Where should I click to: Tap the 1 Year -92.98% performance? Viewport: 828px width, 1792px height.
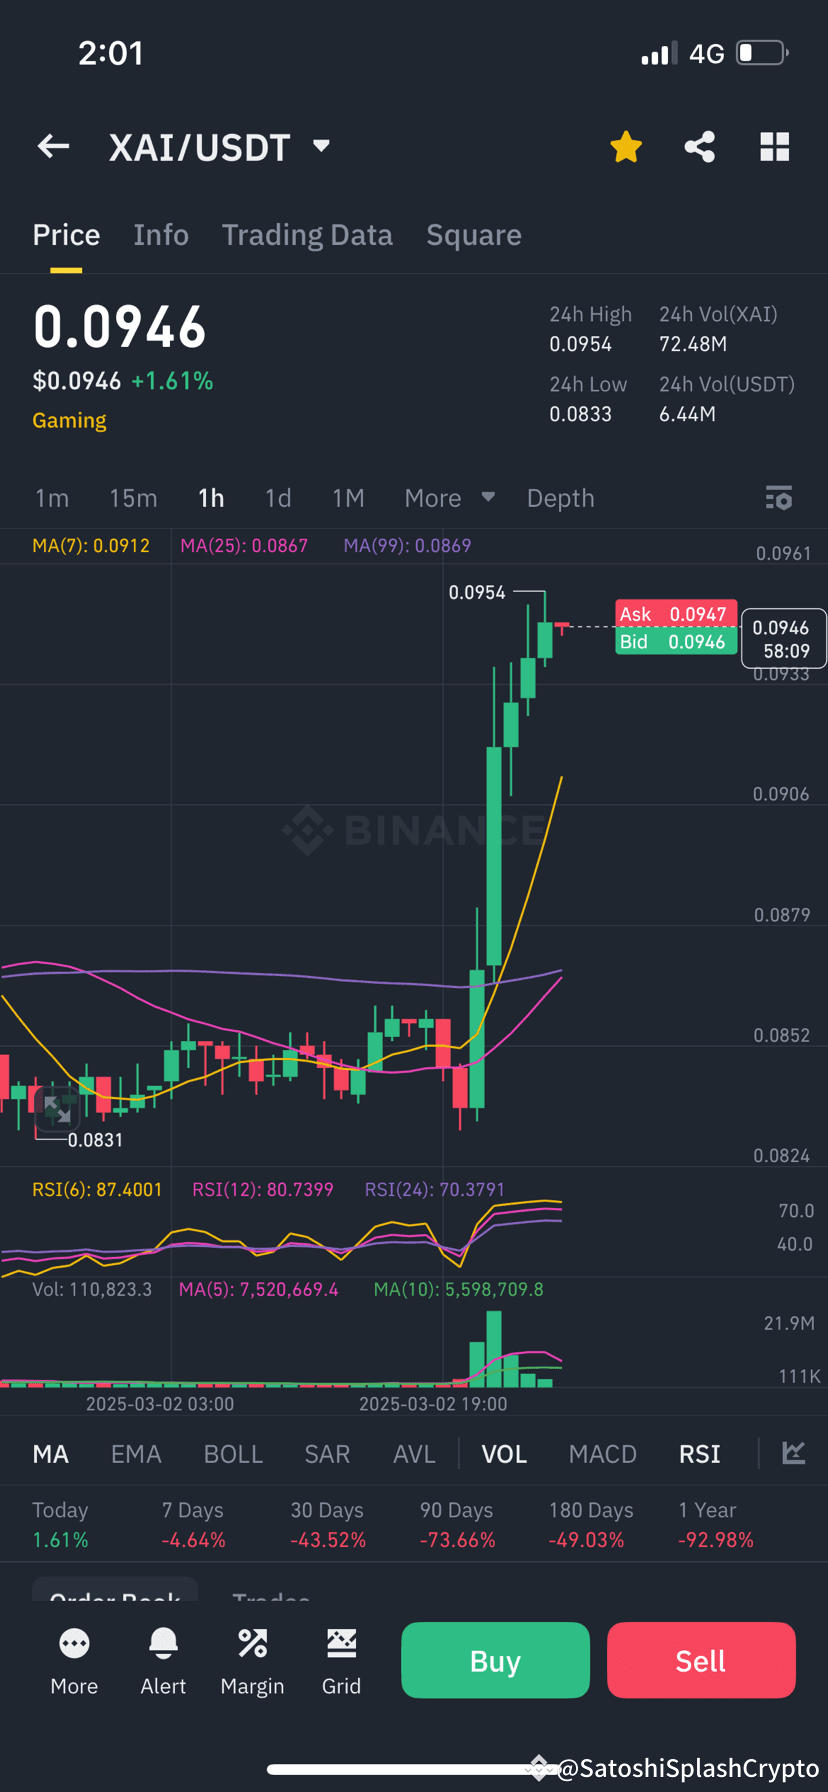pos(716,1525)
